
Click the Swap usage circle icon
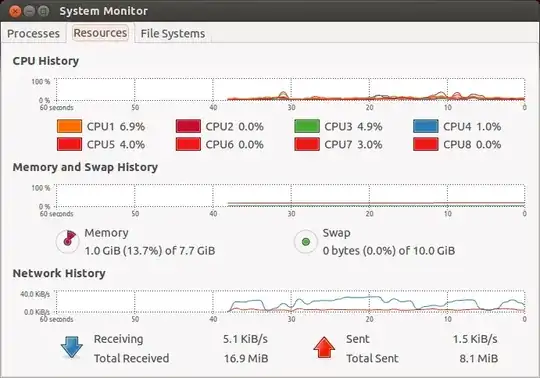[306, 242]
